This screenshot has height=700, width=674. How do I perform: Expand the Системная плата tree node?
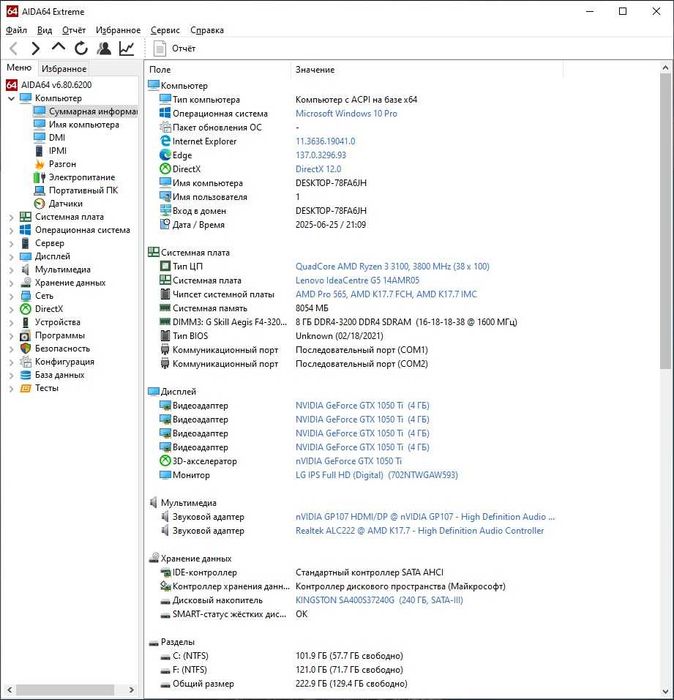(x=12, y=217)
